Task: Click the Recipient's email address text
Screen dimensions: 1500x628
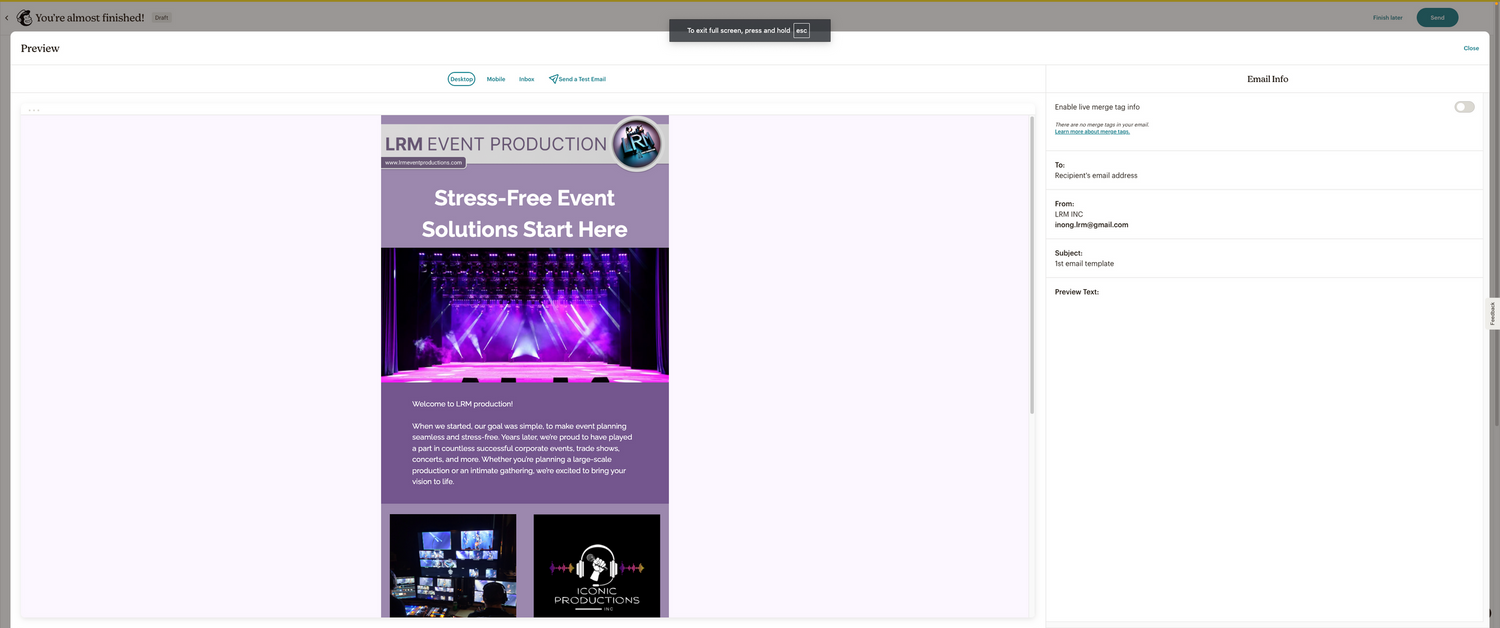Action: [x=1096, y=175]
